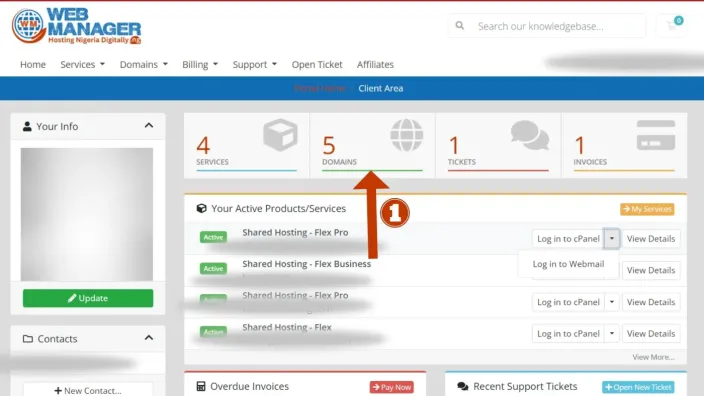Open the Services dropdown menu
Viewport: 704px width, 396px height.
83,64
